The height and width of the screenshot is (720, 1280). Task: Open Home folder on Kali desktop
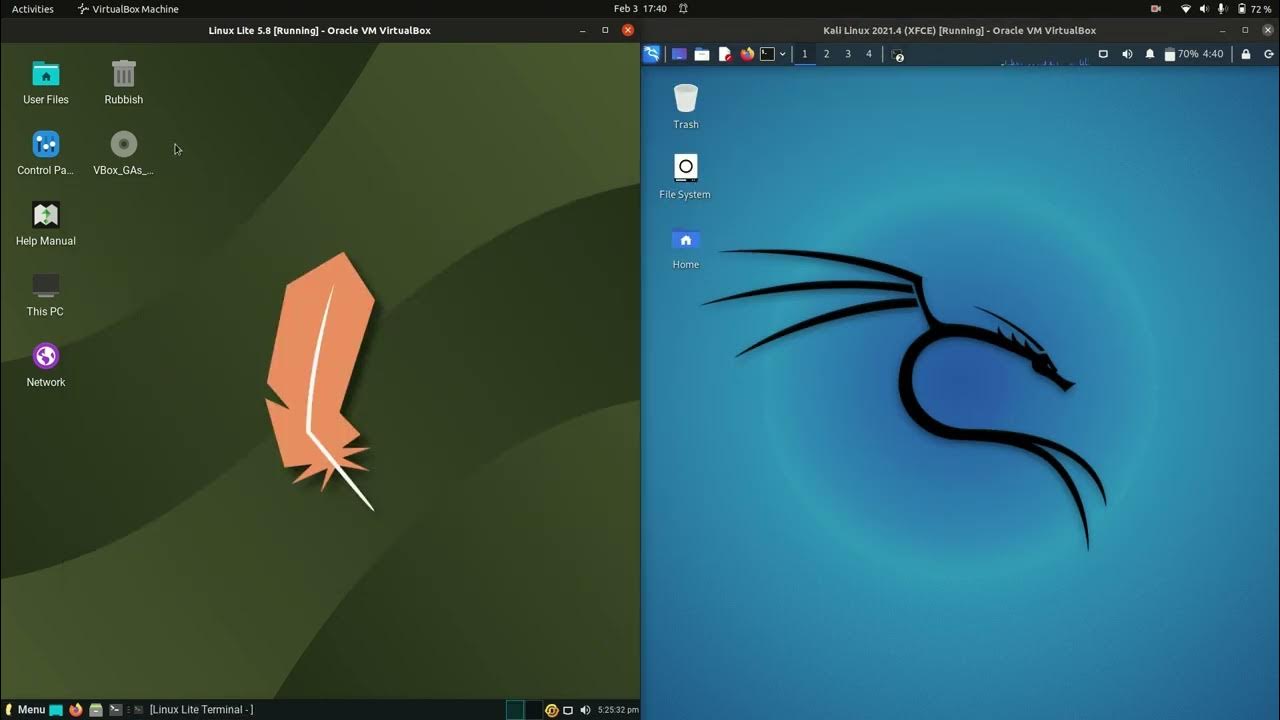(x=686, y=248)
